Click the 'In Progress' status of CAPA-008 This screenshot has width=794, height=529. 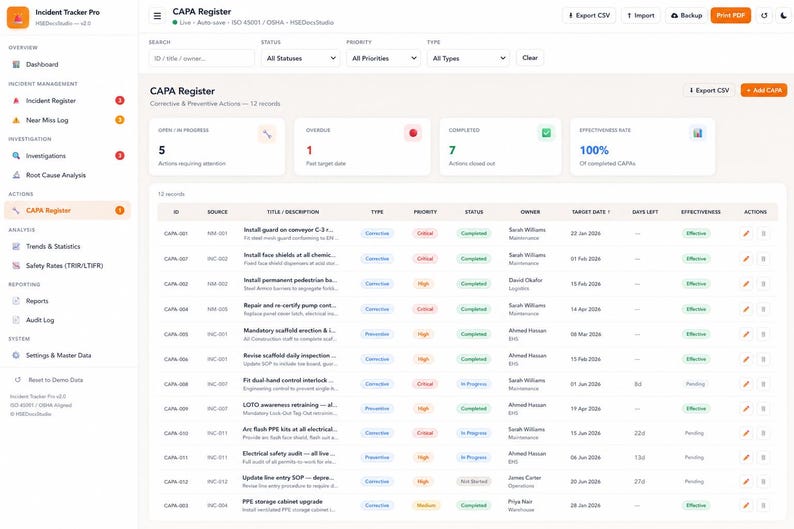(473, 384)
